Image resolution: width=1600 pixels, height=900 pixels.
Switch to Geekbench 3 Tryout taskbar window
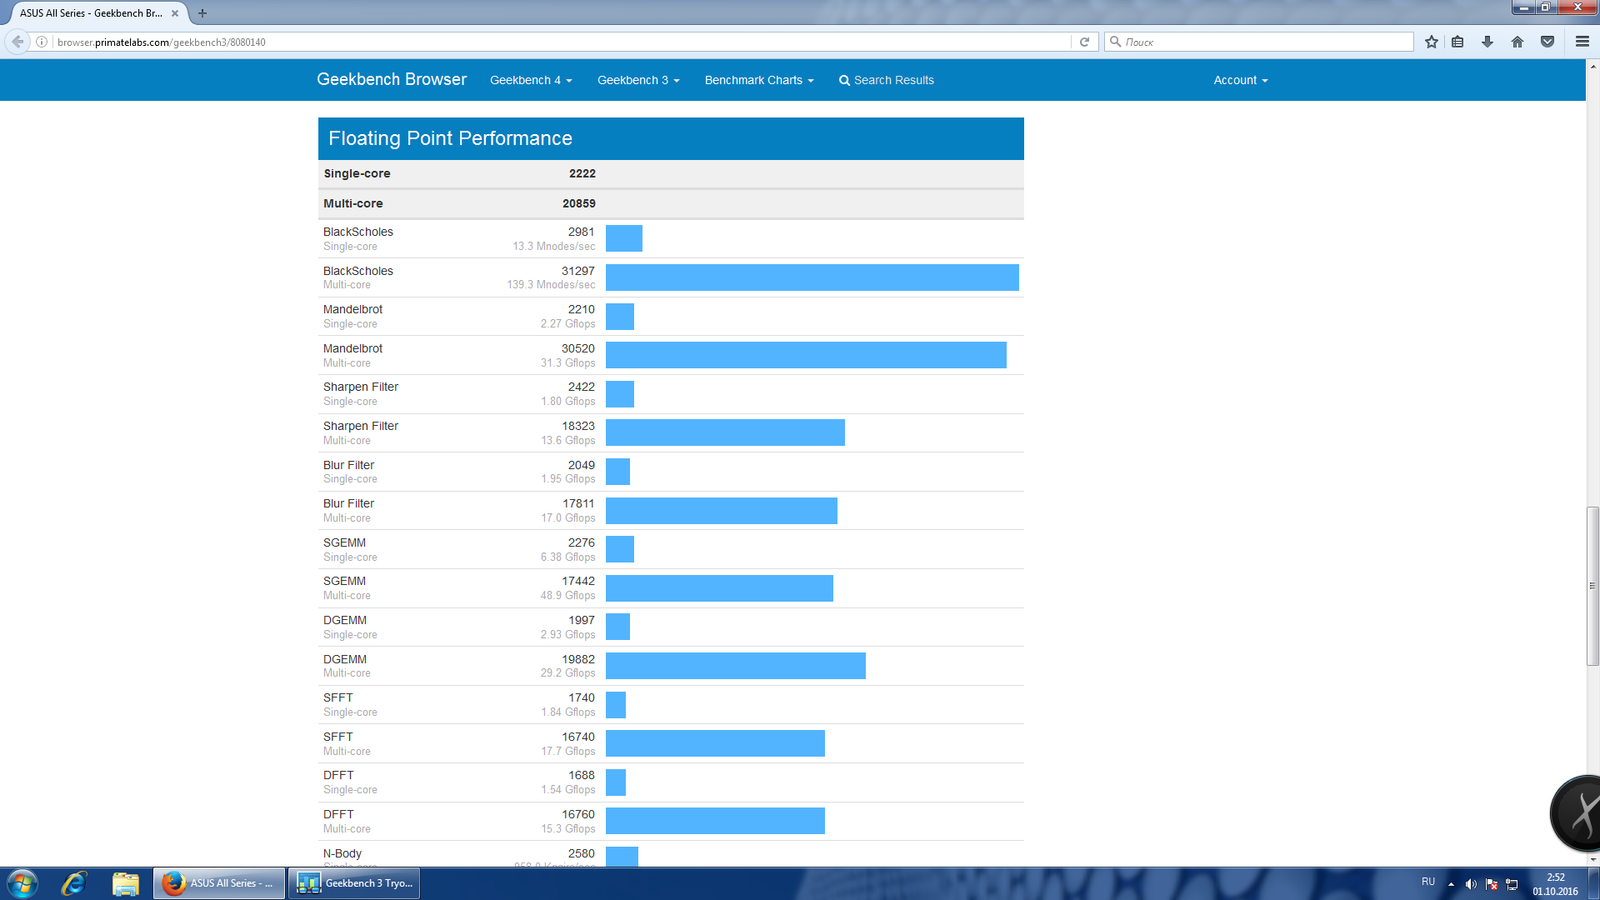tap(354, 883)
